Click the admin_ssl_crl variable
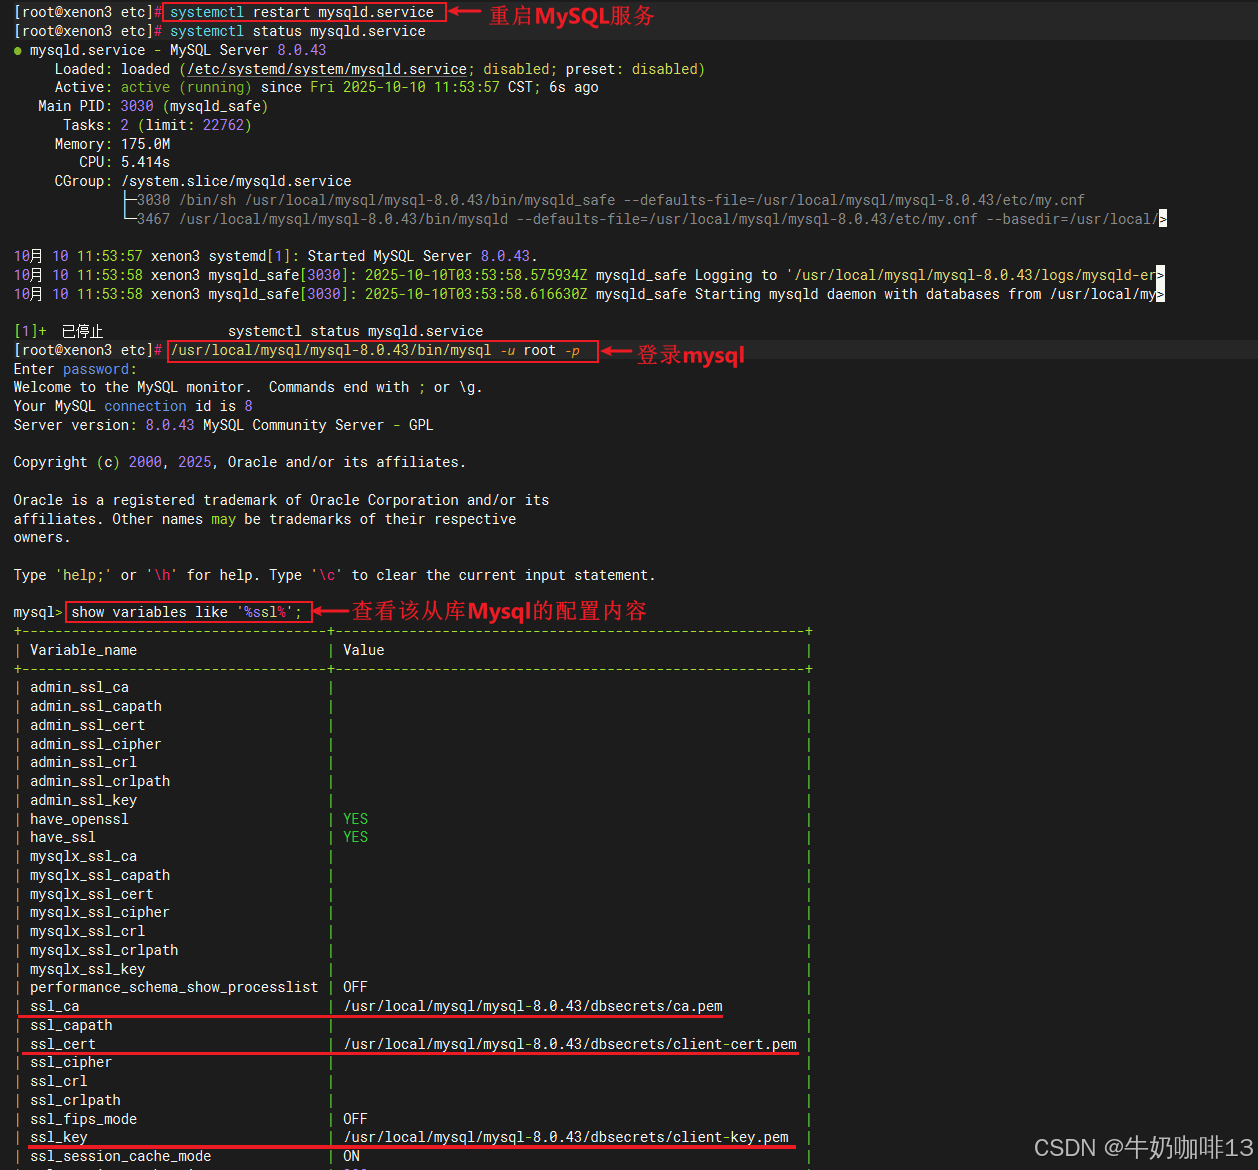This screenshot has width=1258, height=1170. point(83,762)
